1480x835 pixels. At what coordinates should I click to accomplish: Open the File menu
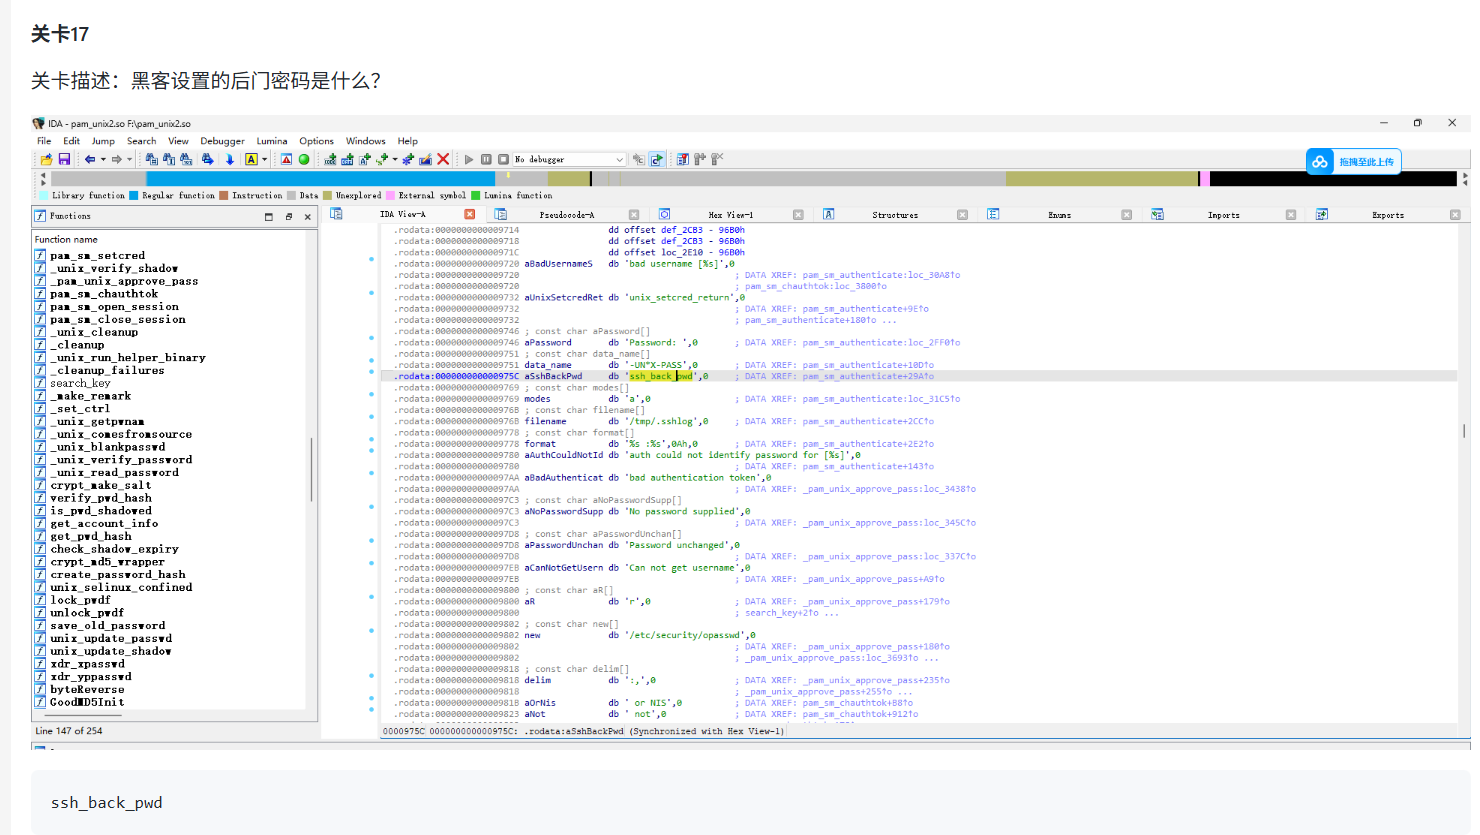tap(44, 141)
